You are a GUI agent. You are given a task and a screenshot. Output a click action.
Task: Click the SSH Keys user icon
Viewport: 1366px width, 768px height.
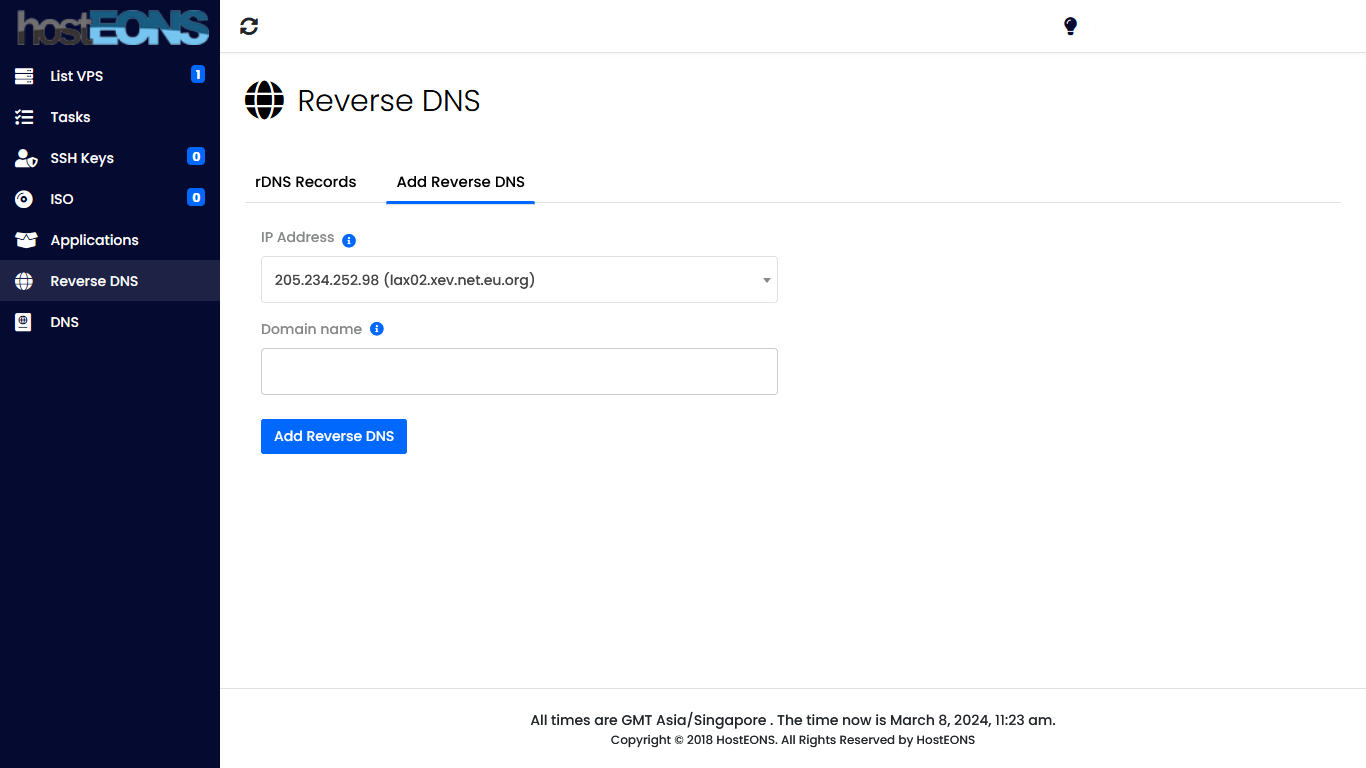point(25,158)
